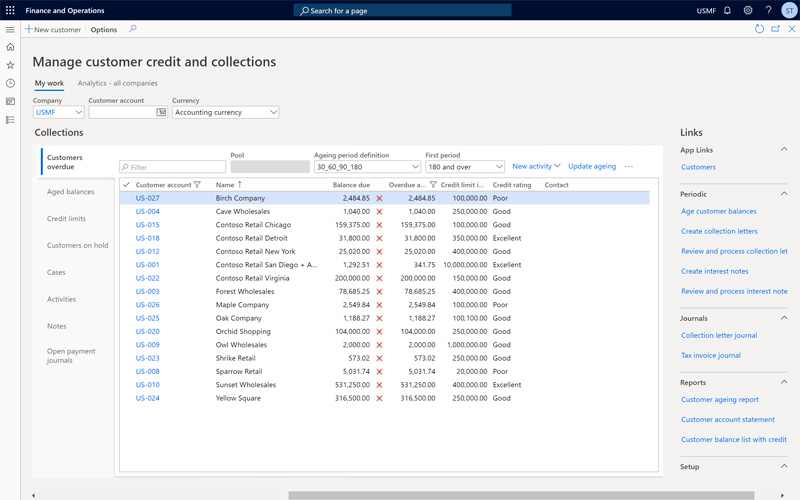800x500 pixels.
Task: Click the grid Filter input field
Action: point(172,167)
